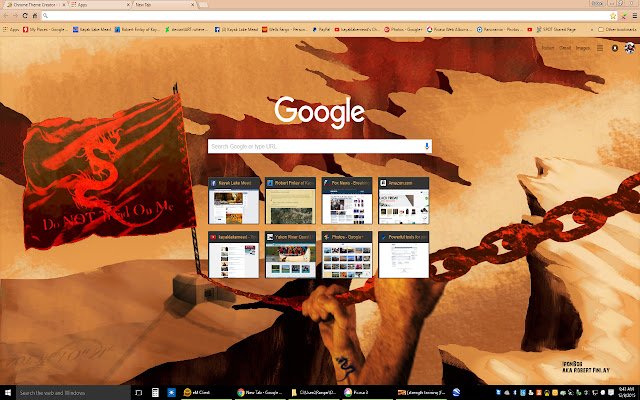Open the SPOT Shared Page bookmark

click(x=556, y=29)
